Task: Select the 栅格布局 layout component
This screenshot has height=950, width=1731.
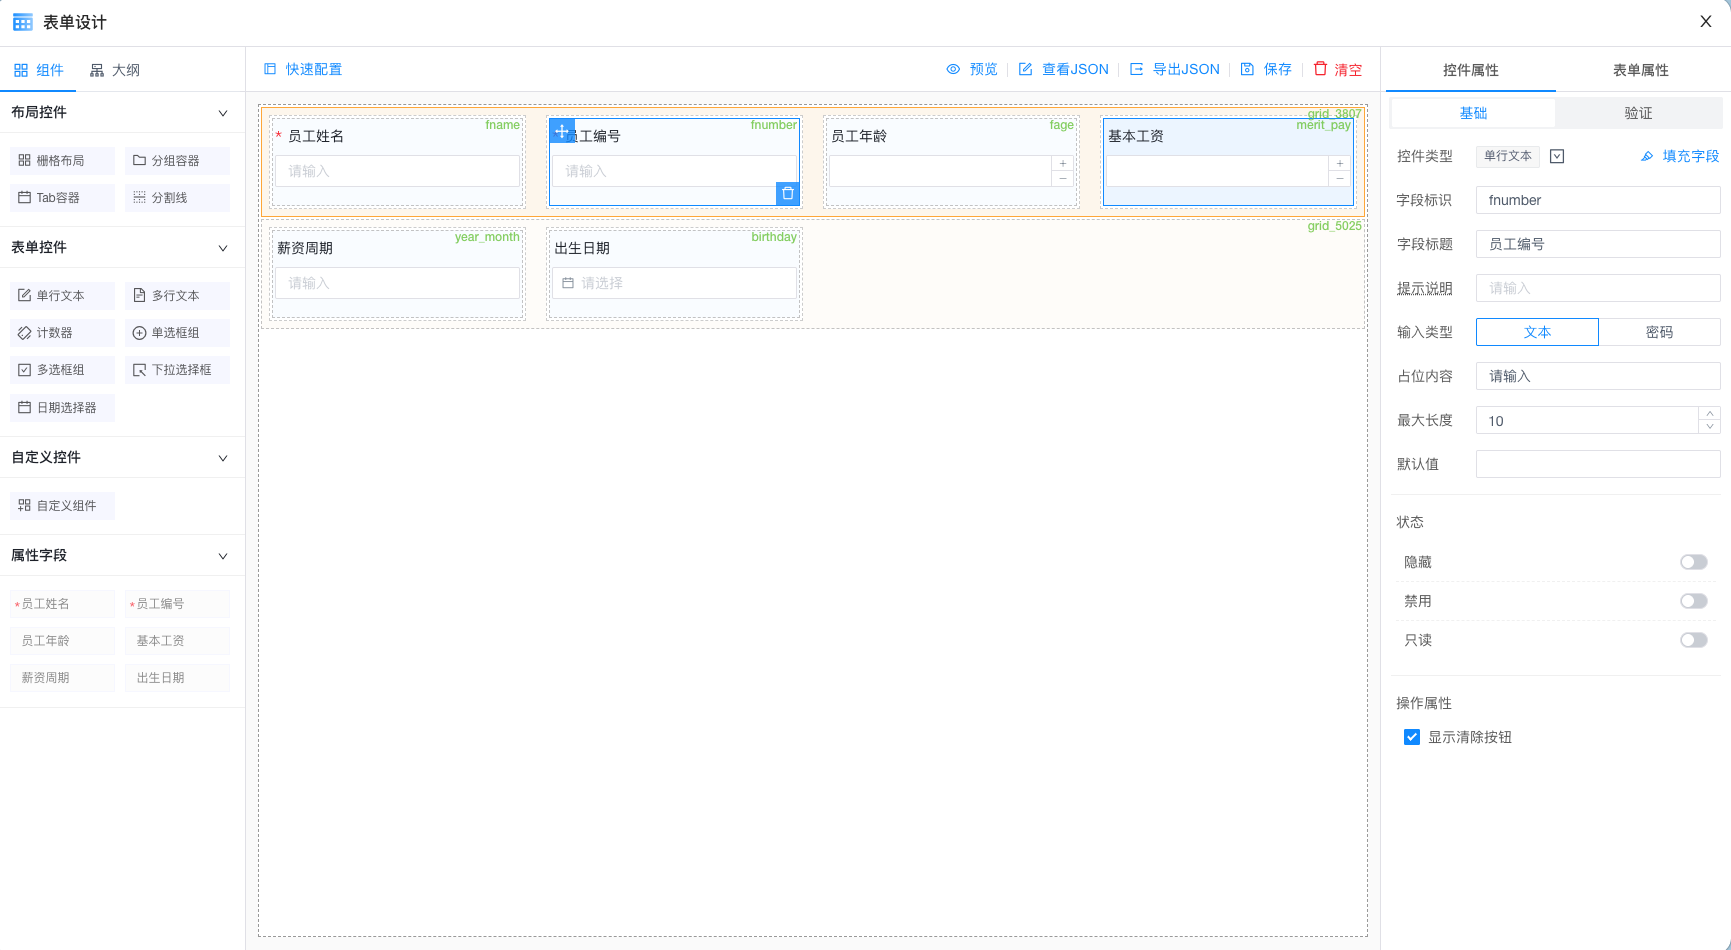Action: click(62, 160)
